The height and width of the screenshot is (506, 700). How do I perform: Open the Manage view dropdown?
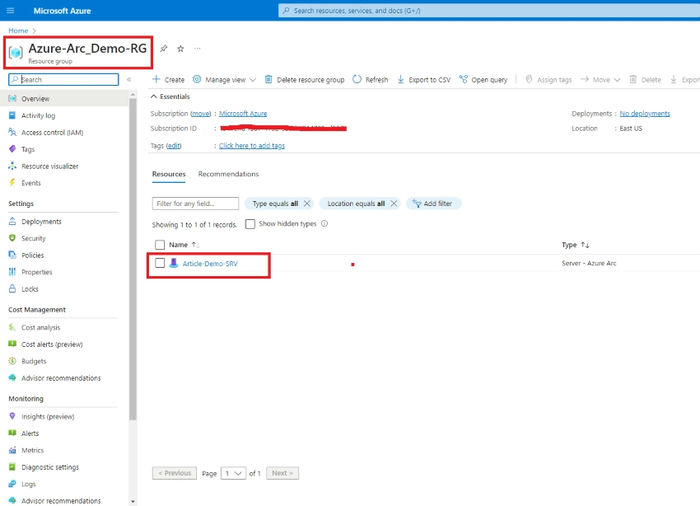click(x=224, y=79)
